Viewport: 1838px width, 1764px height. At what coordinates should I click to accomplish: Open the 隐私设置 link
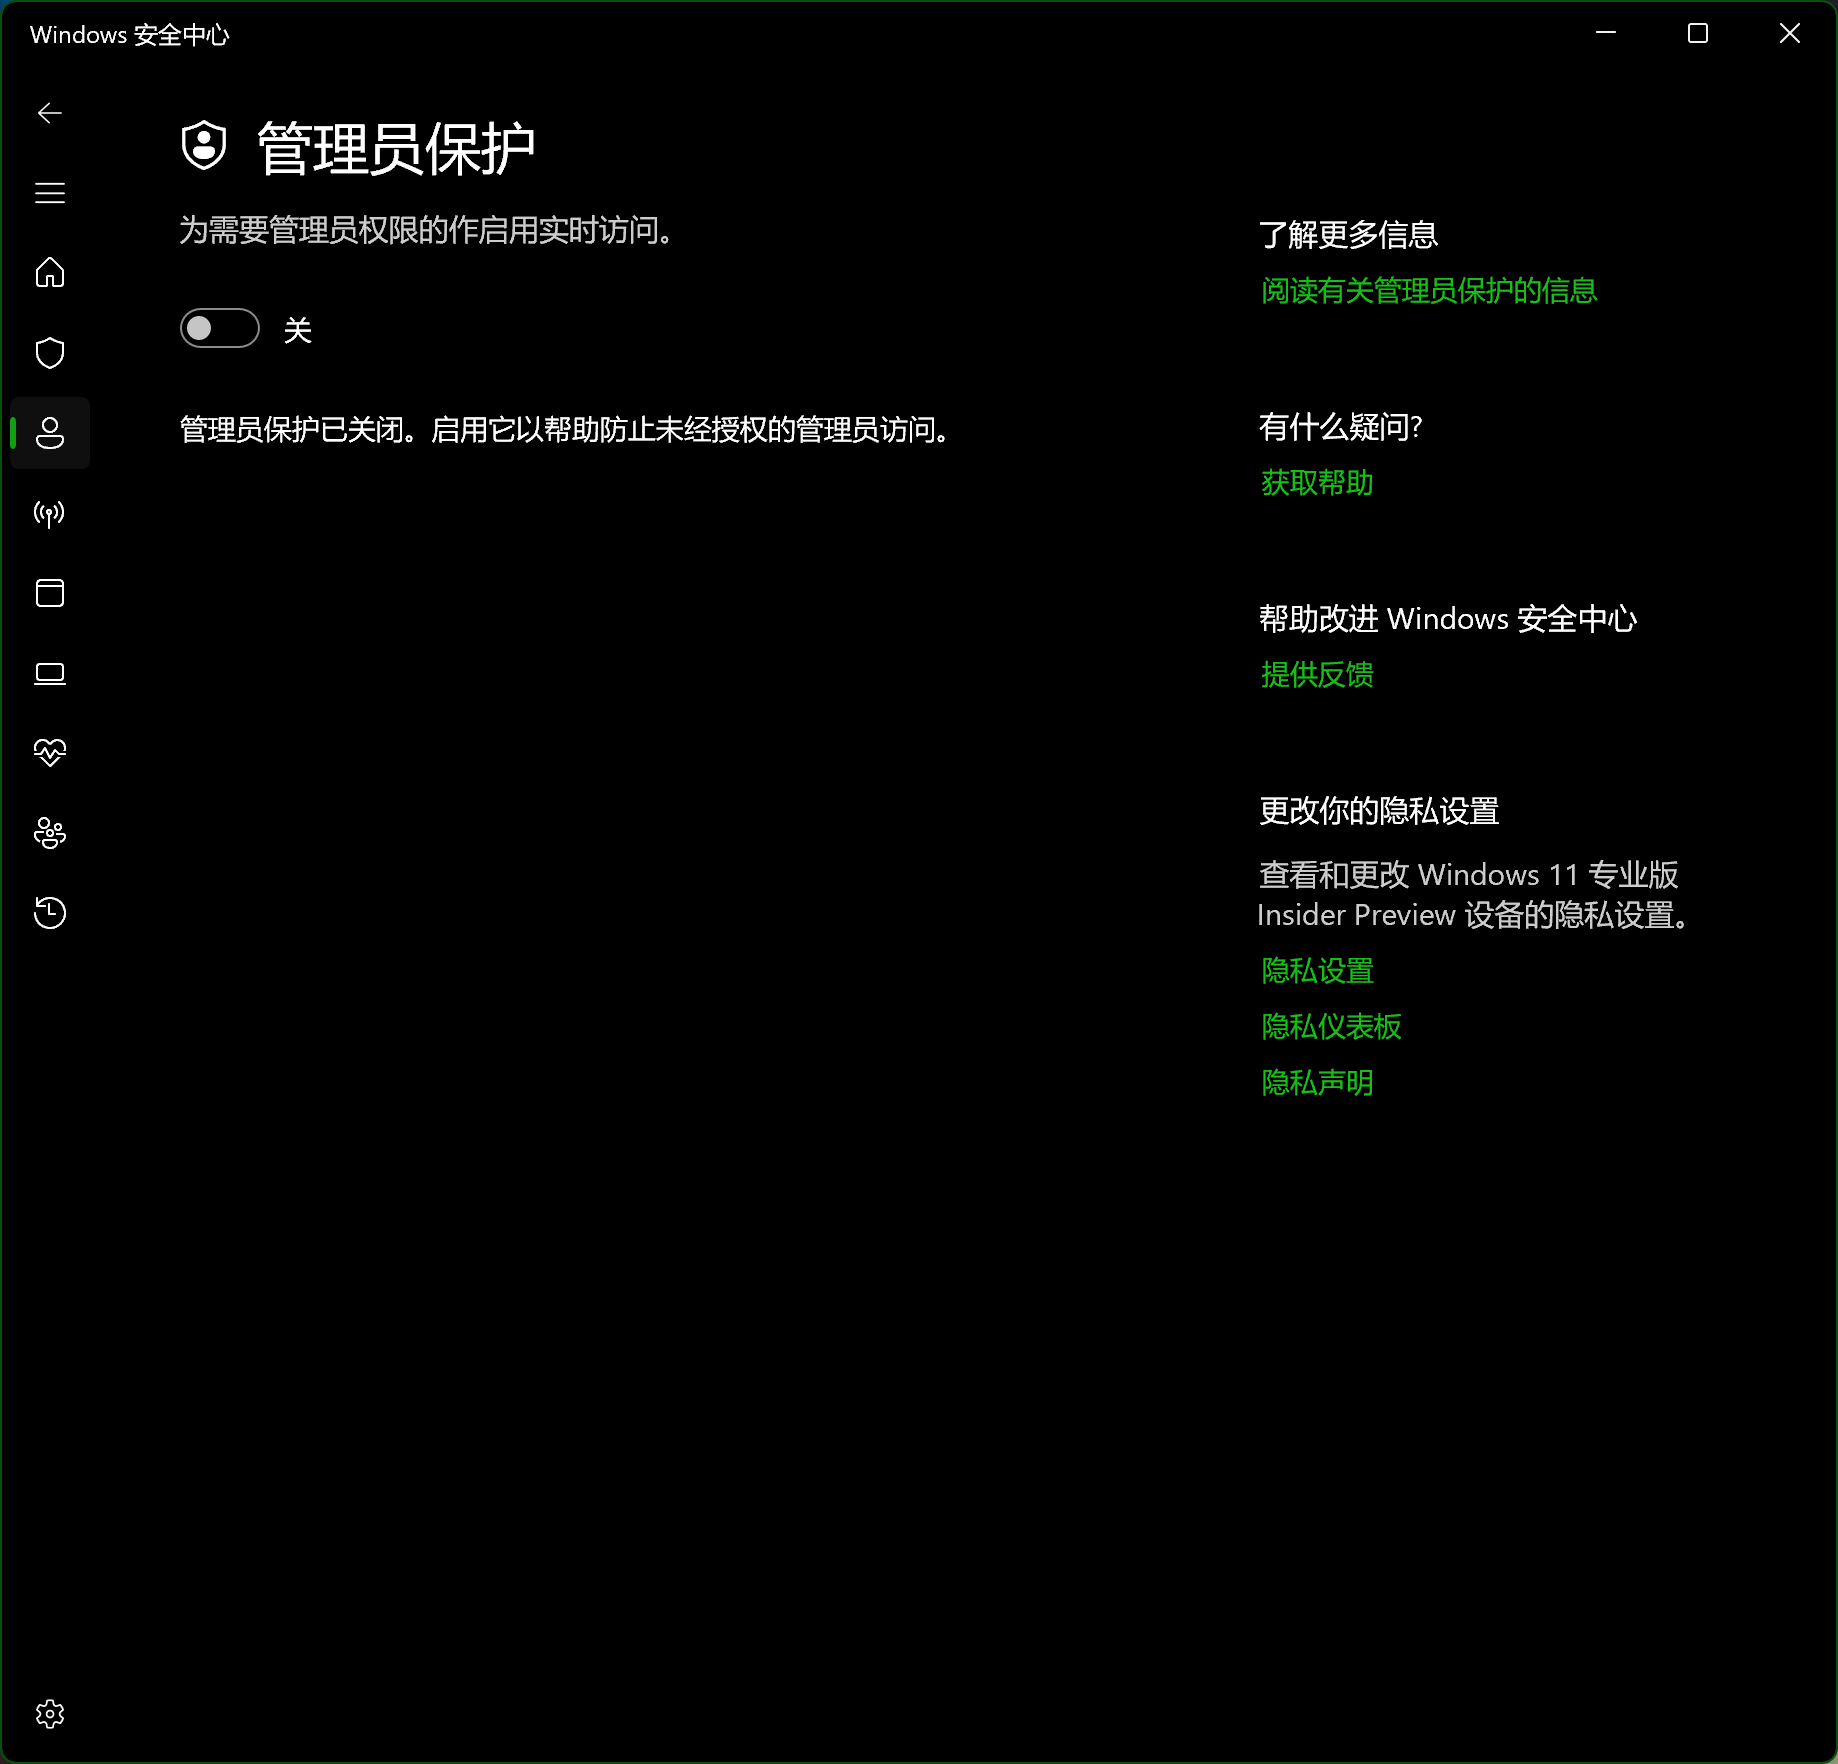pos(1316,971)
